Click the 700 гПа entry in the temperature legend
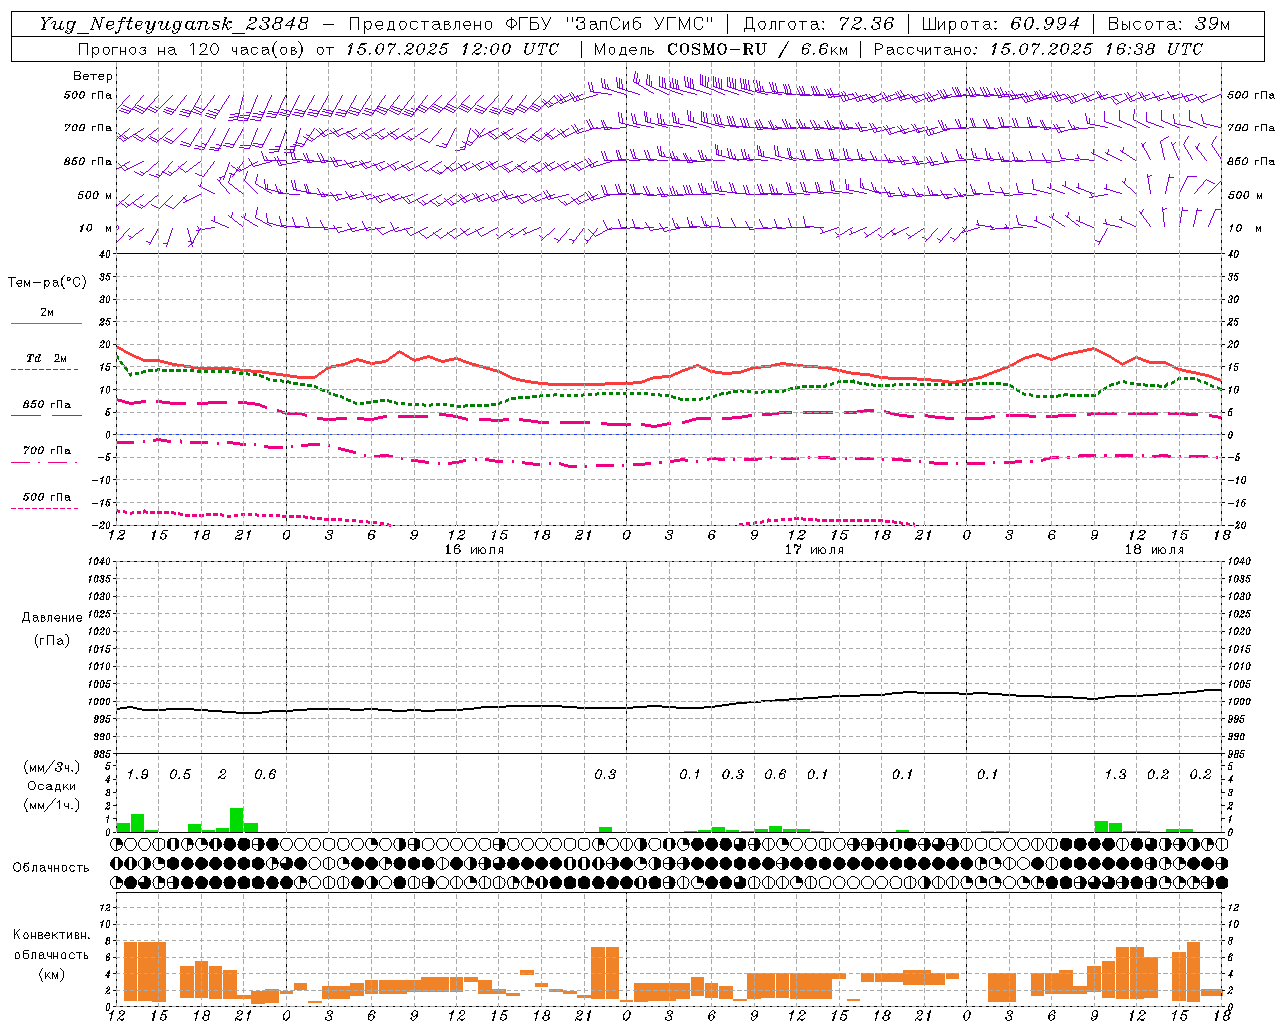Image resolution: width=1280 pixels, height=1024 pixels. 46,451
